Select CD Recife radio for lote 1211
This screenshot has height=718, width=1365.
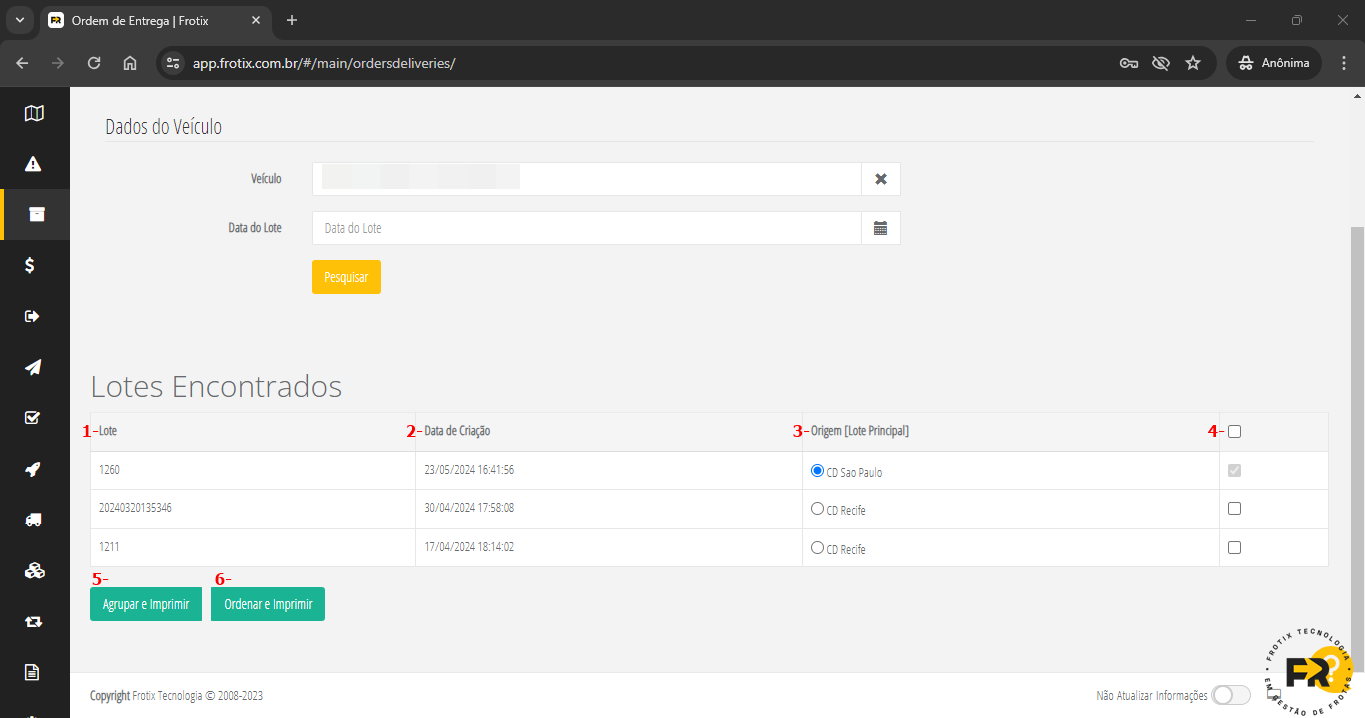point(818,548)
